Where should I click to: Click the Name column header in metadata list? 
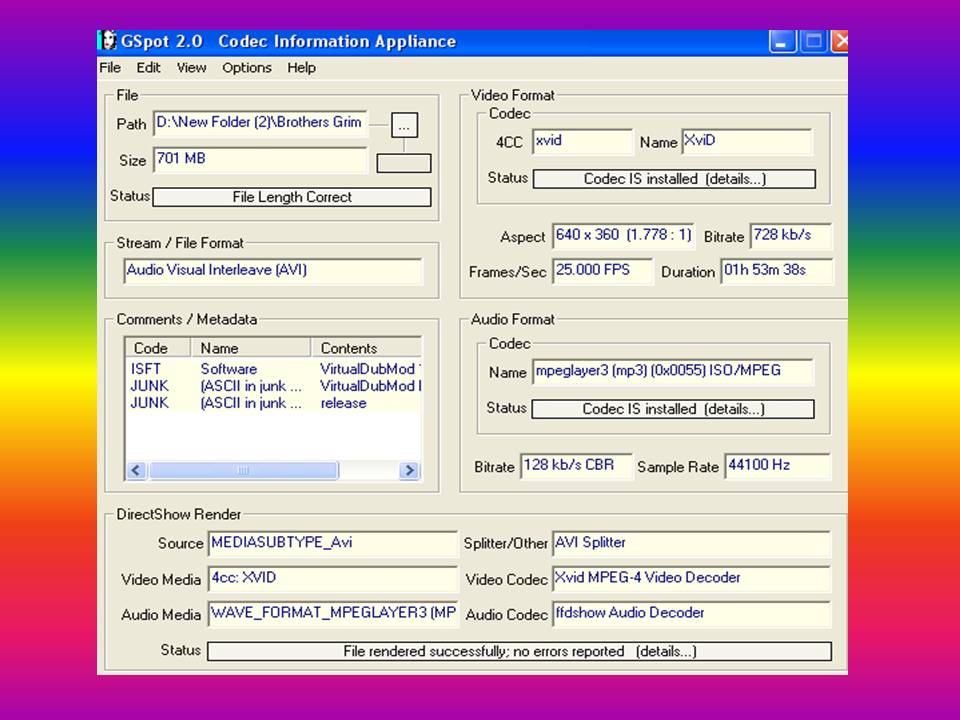pos(251,348)
